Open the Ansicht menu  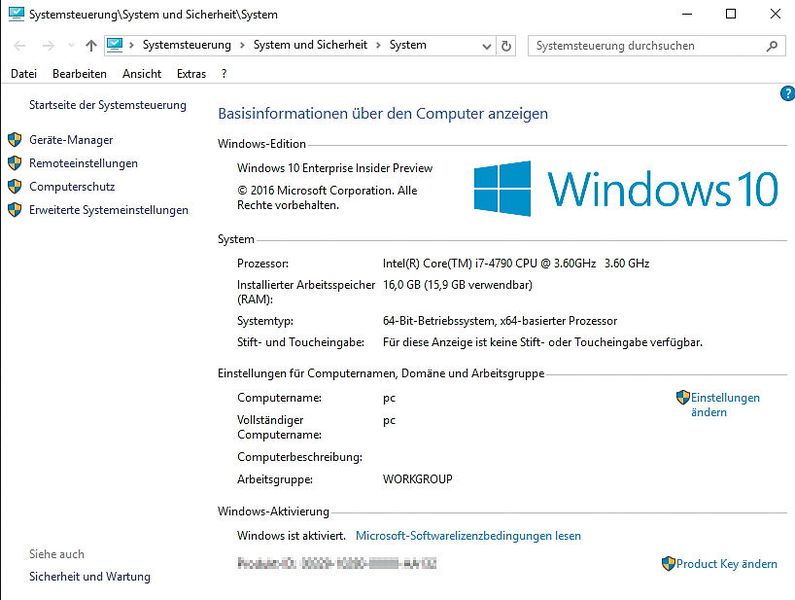point(141,74)
